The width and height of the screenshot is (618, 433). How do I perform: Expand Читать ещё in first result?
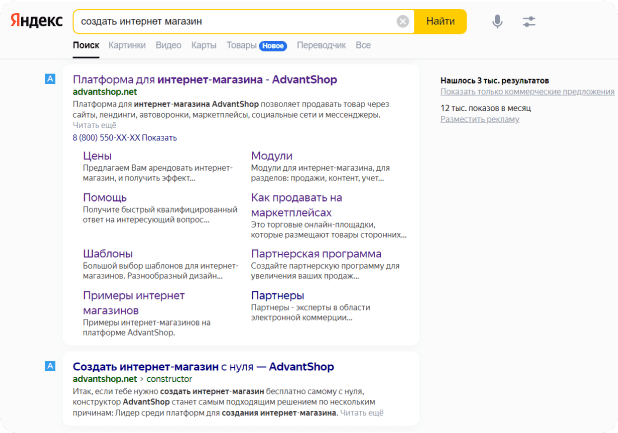95,125
